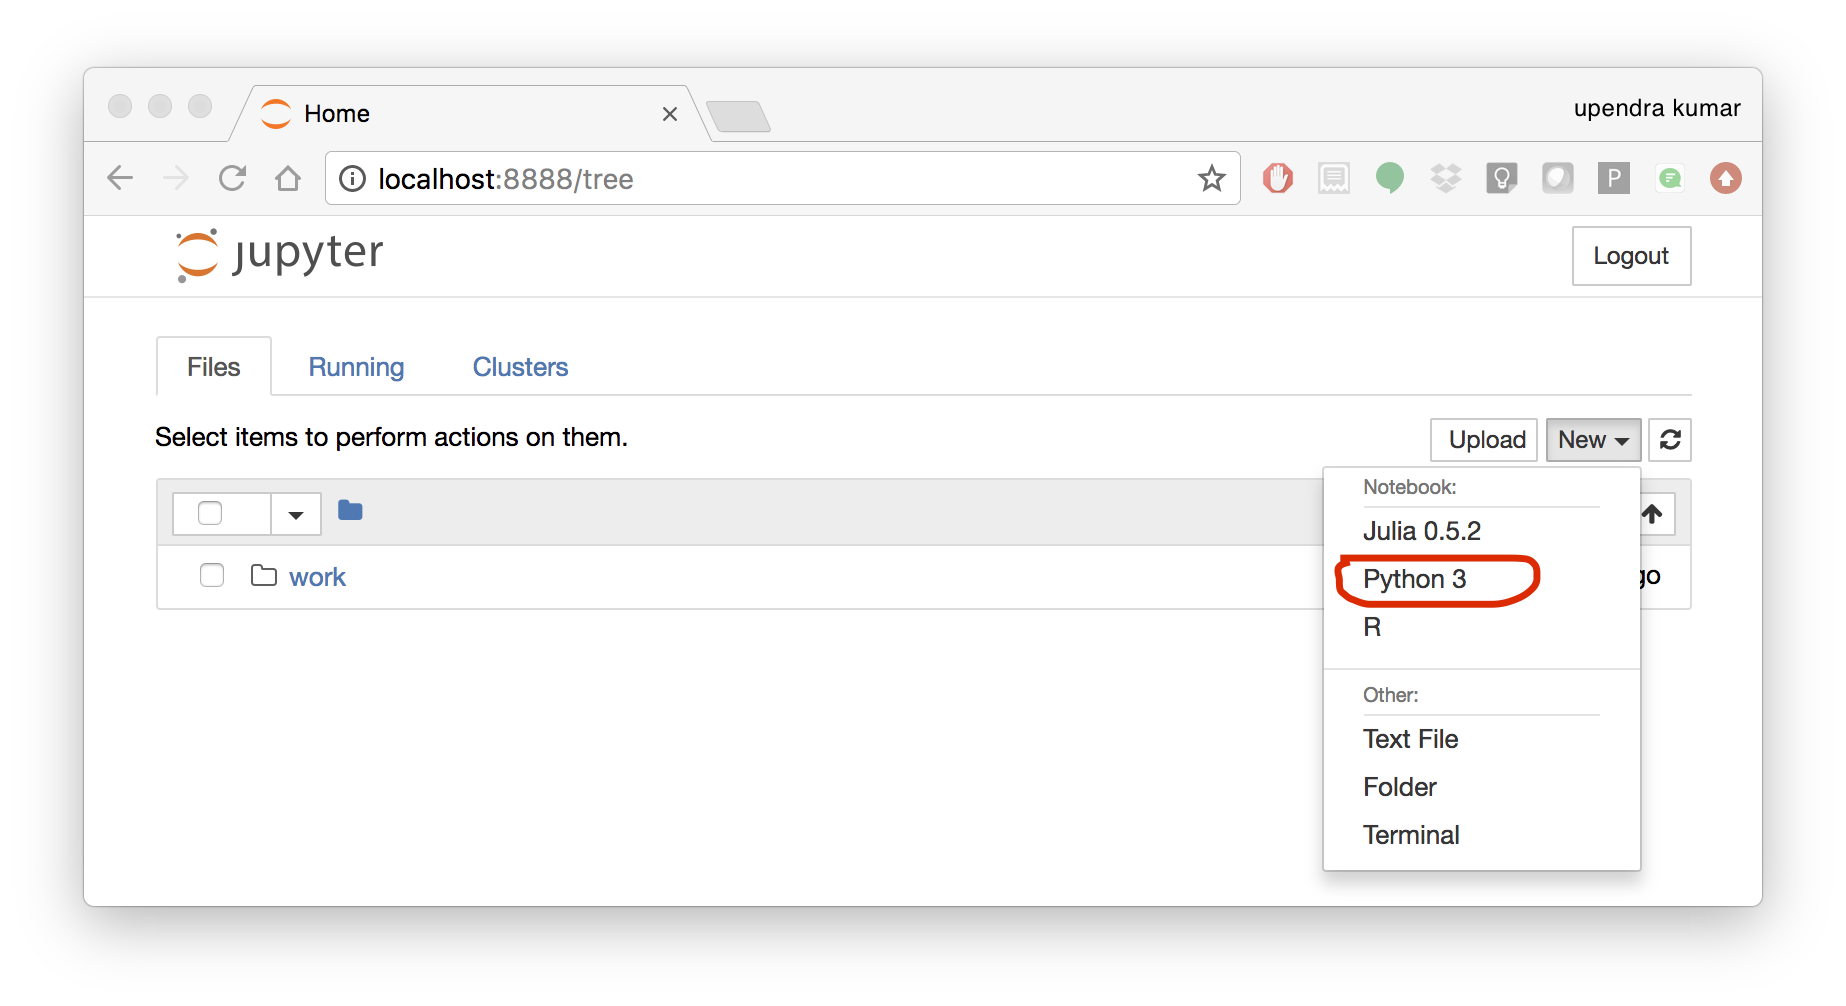Reload the localhost page
Viewport: 1846px width, 1006px height.
point(232,179)
